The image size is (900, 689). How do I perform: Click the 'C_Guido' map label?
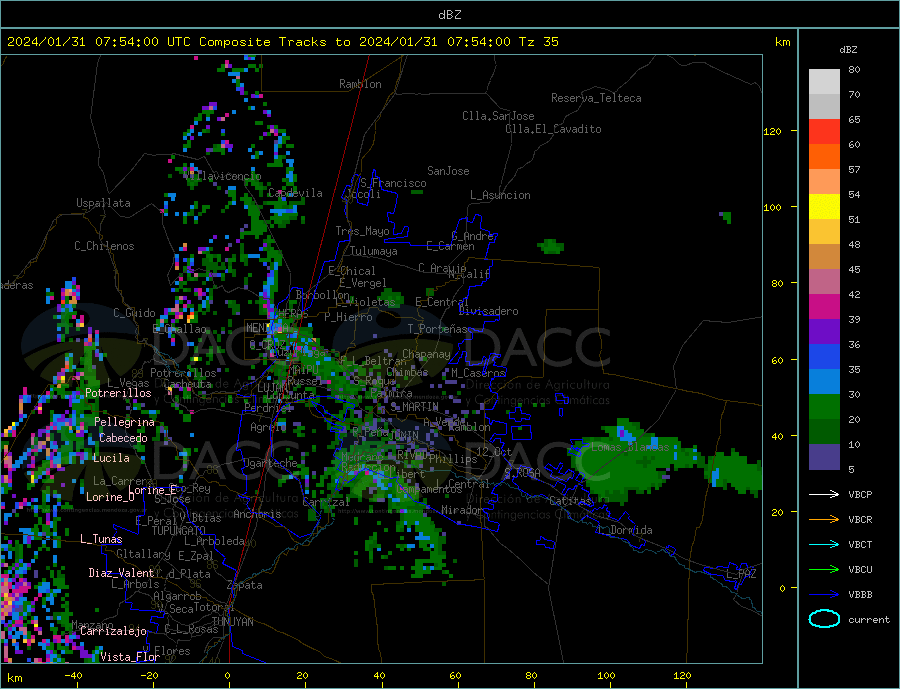click(x=134, y=313)
